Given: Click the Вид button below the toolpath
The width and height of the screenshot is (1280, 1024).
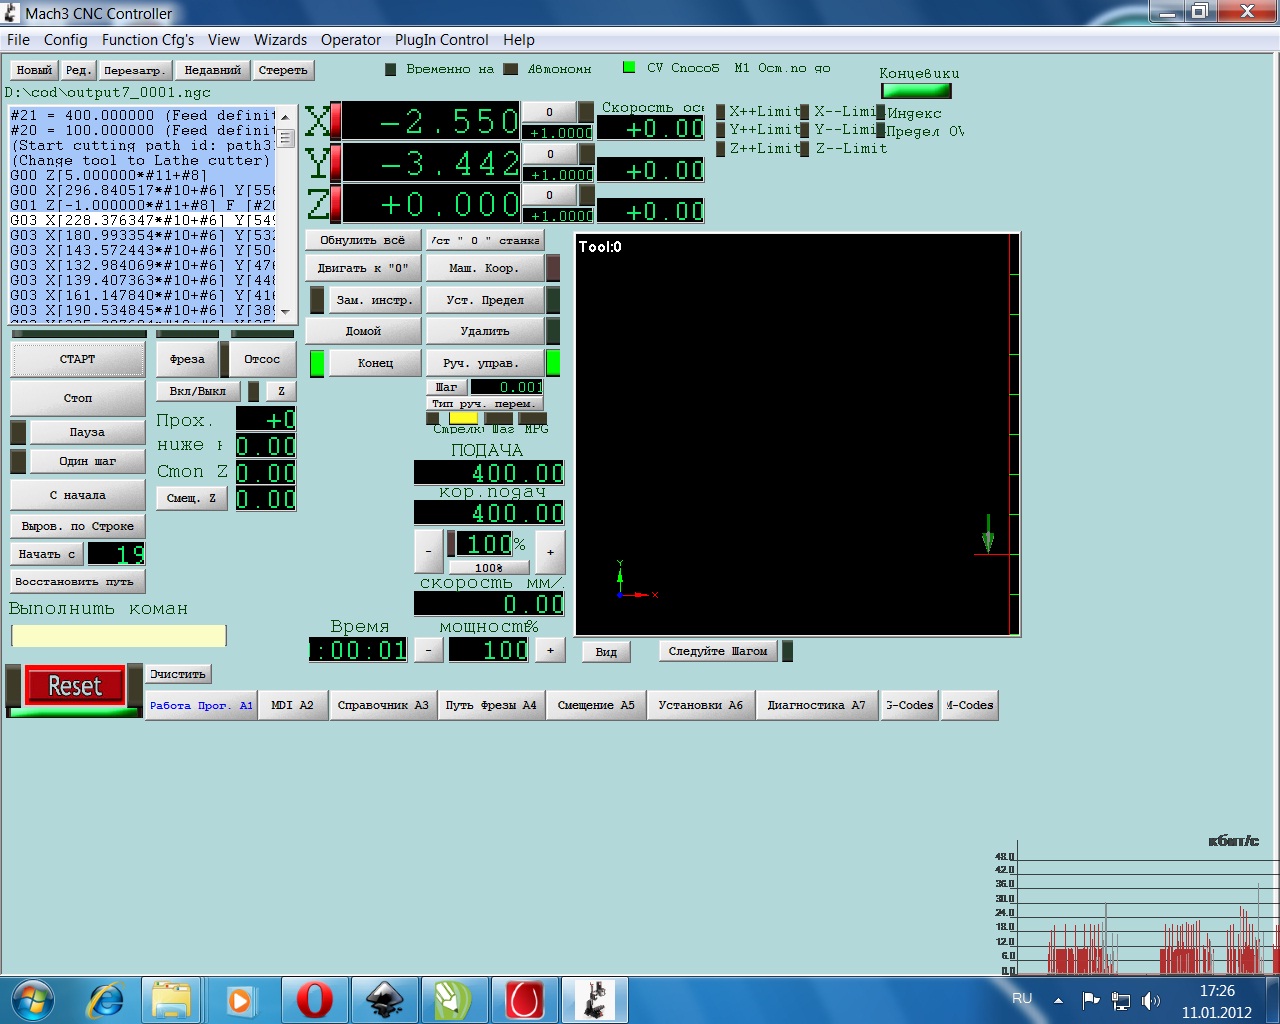Looking at the screenshot, I should 606,651.
